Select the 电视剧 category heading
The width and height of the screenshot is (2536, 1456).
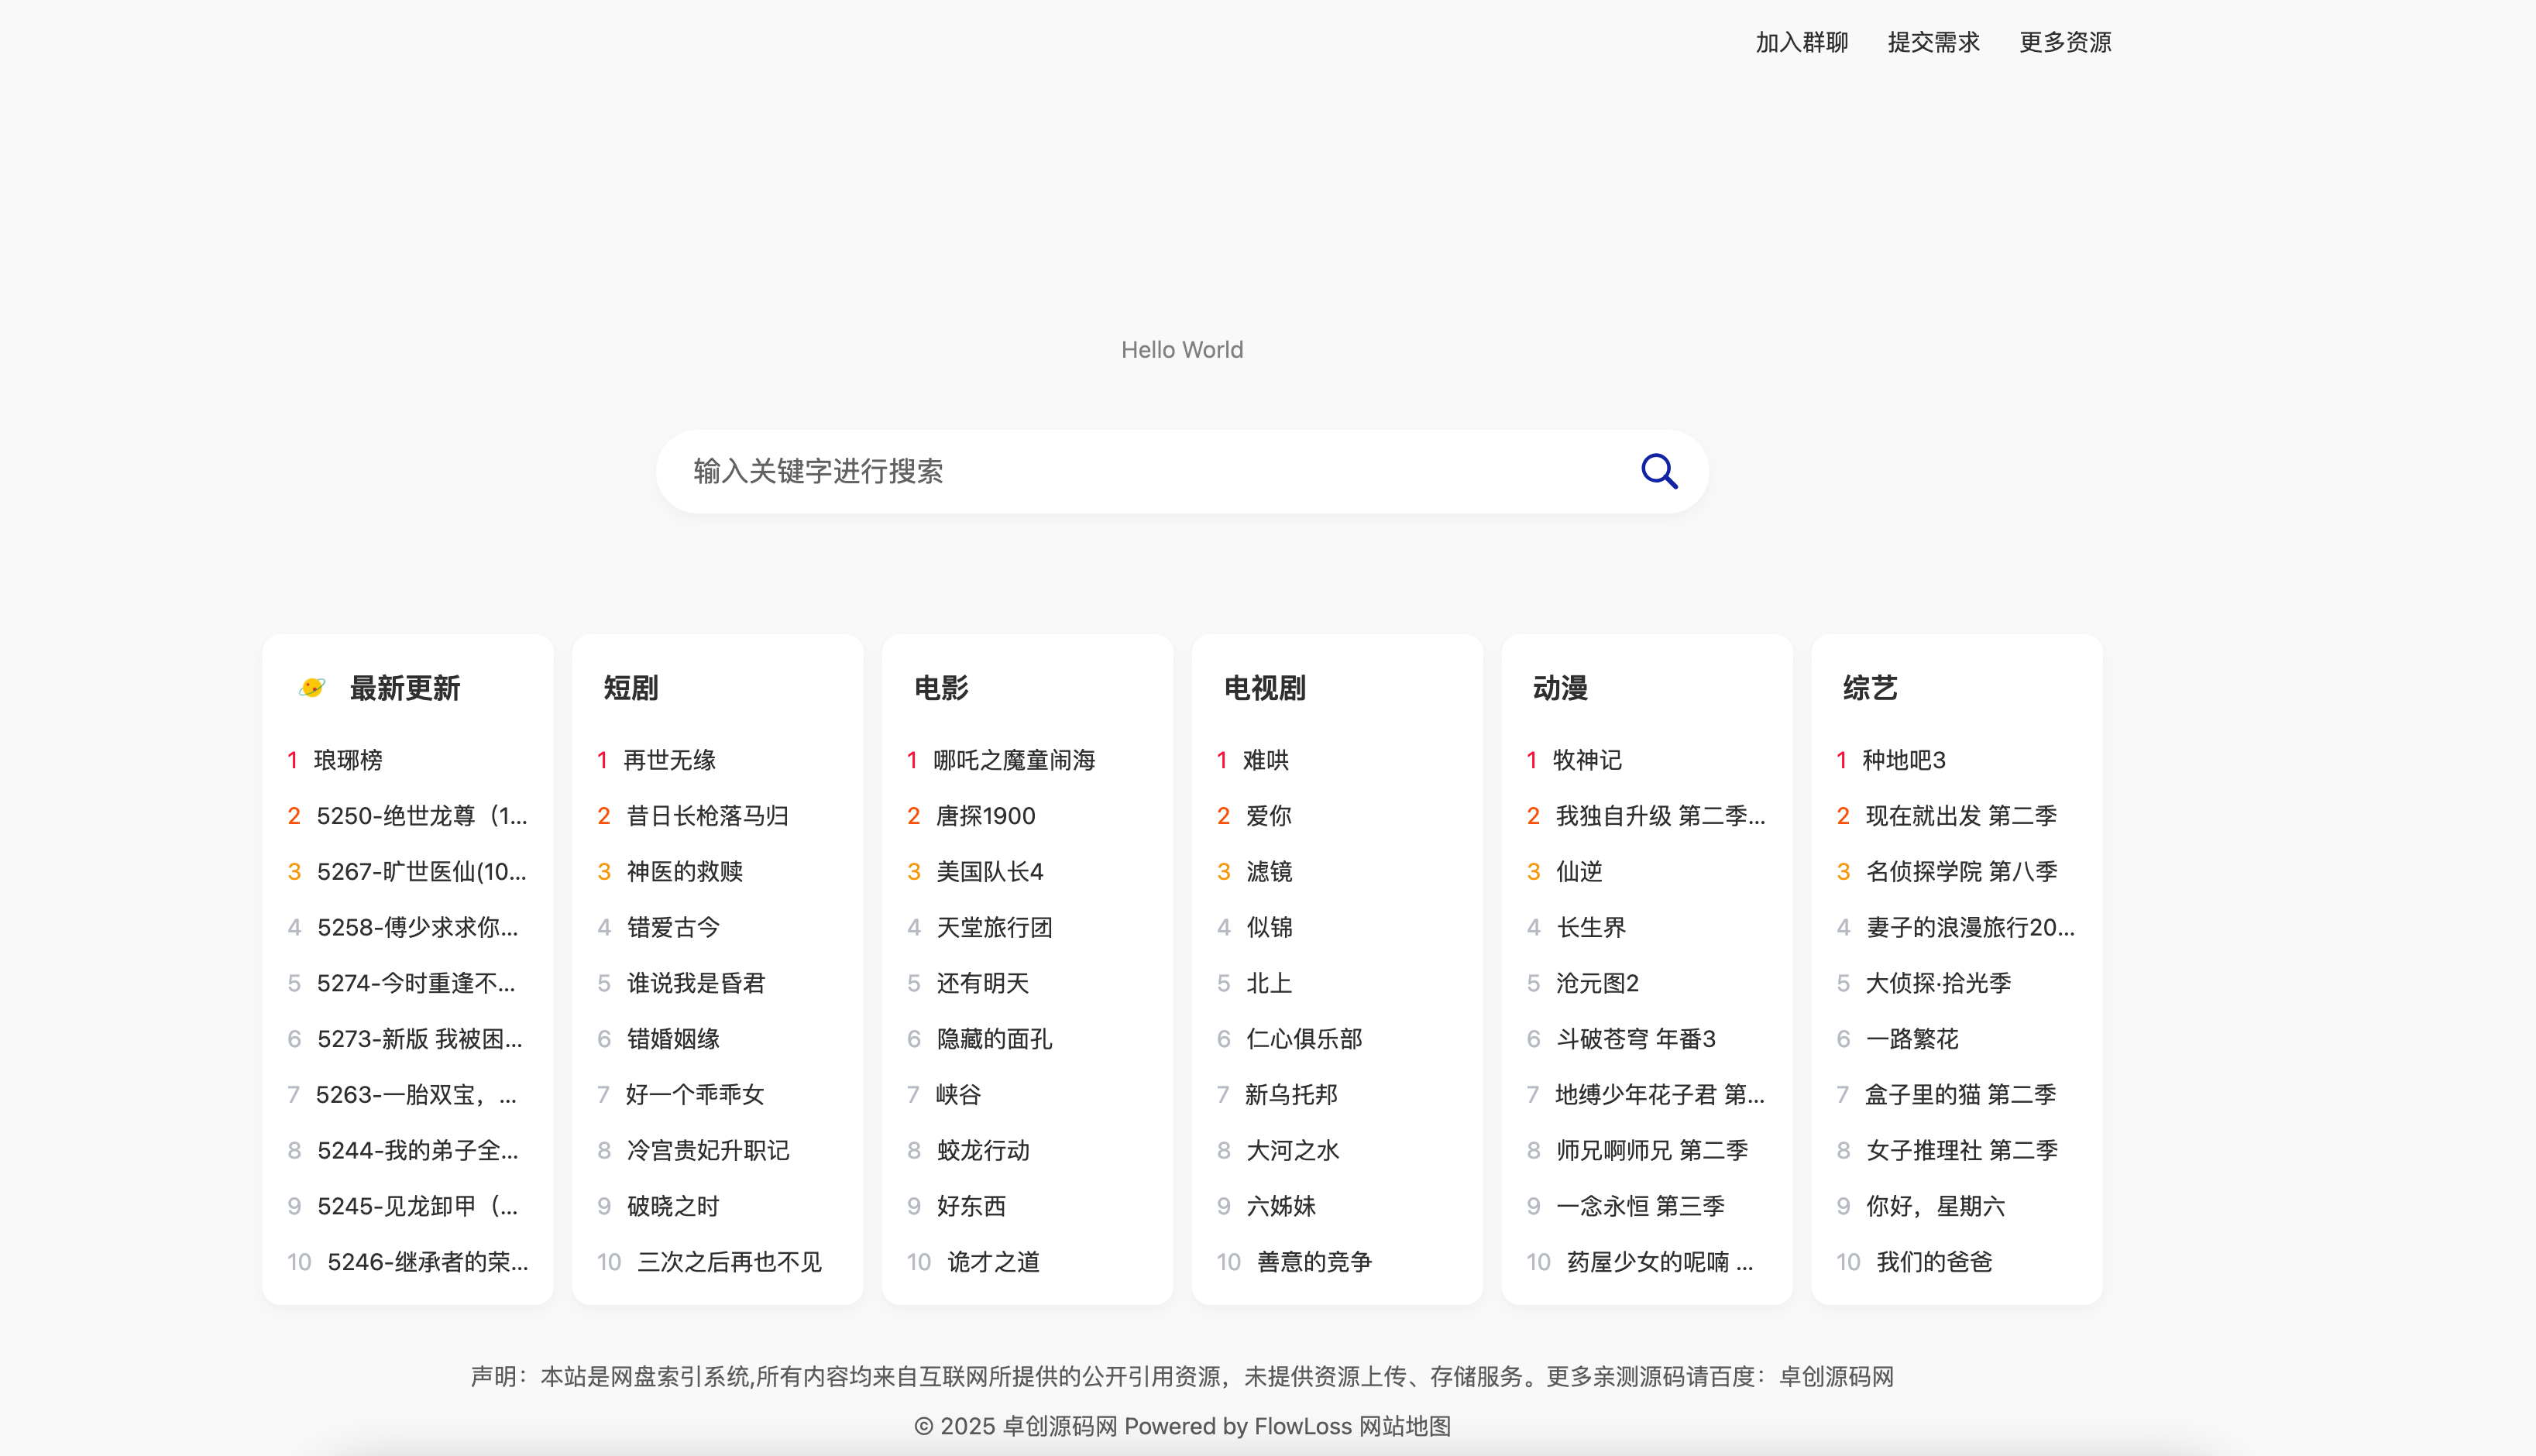click(1265, 688)
